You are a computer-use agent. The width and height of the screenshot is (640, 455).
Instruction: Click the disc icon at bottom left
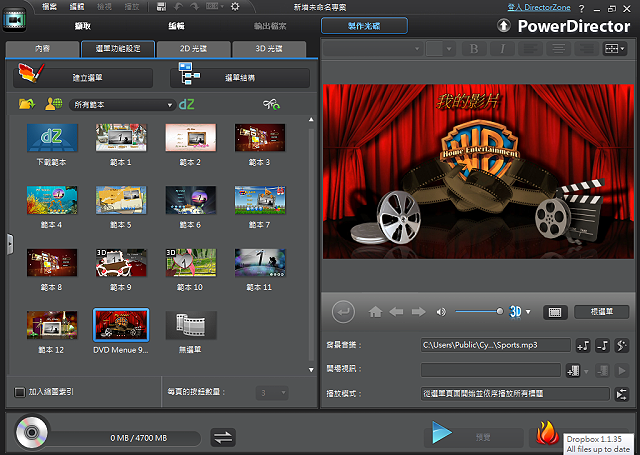[x=31, y=432]
